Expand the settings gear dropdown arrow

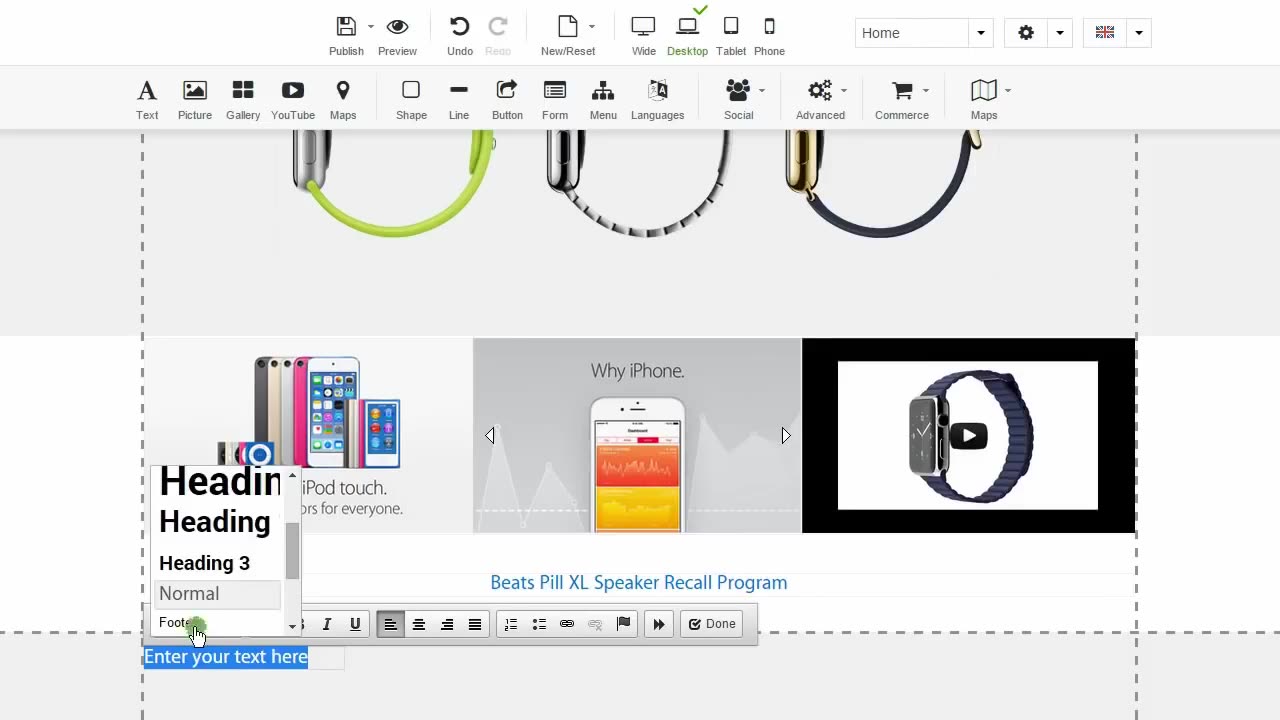[1060, 33]
